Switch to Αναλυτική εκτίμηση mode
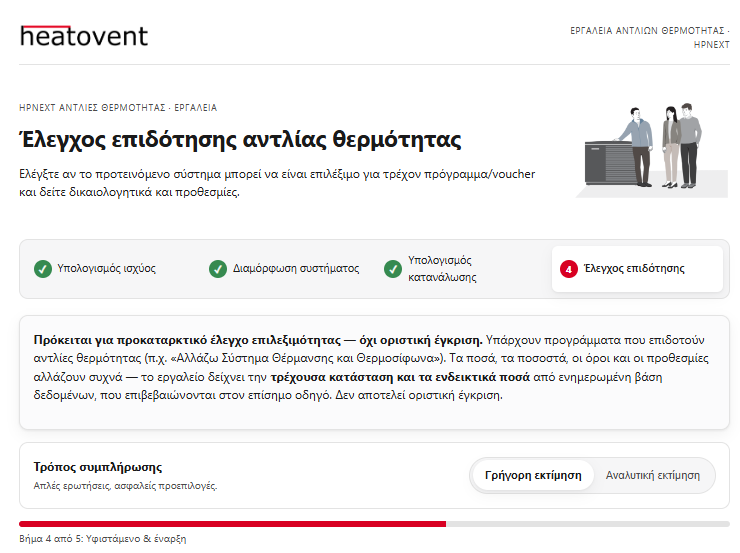This screenshot has height=553, width=740. (x=653, y=475)
